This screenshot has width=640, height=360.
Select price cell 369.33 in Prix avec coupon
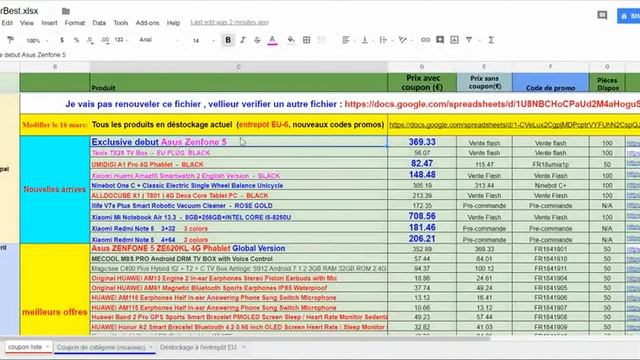point(422,142)
